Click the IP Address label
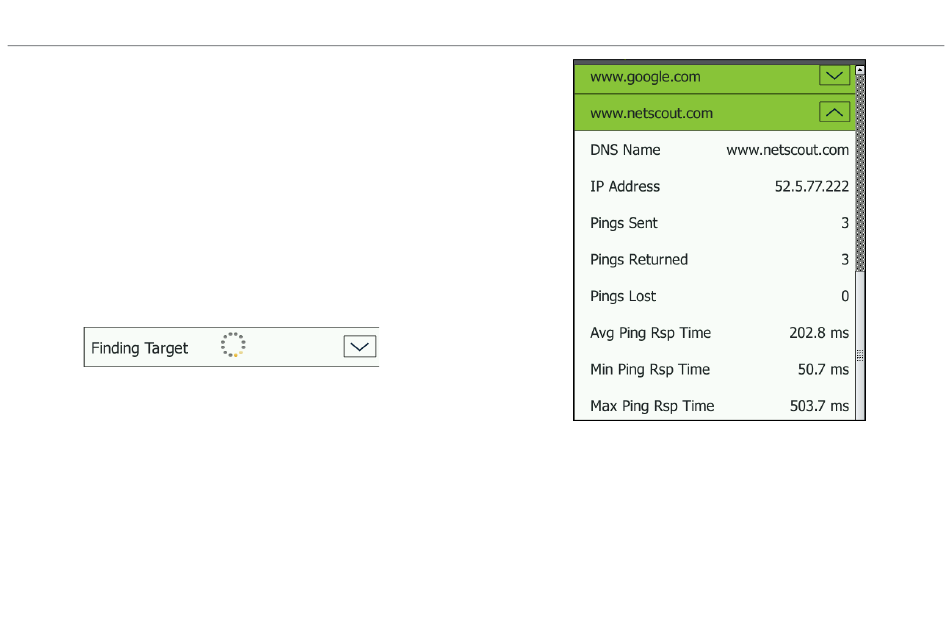 tap(625, 186)
